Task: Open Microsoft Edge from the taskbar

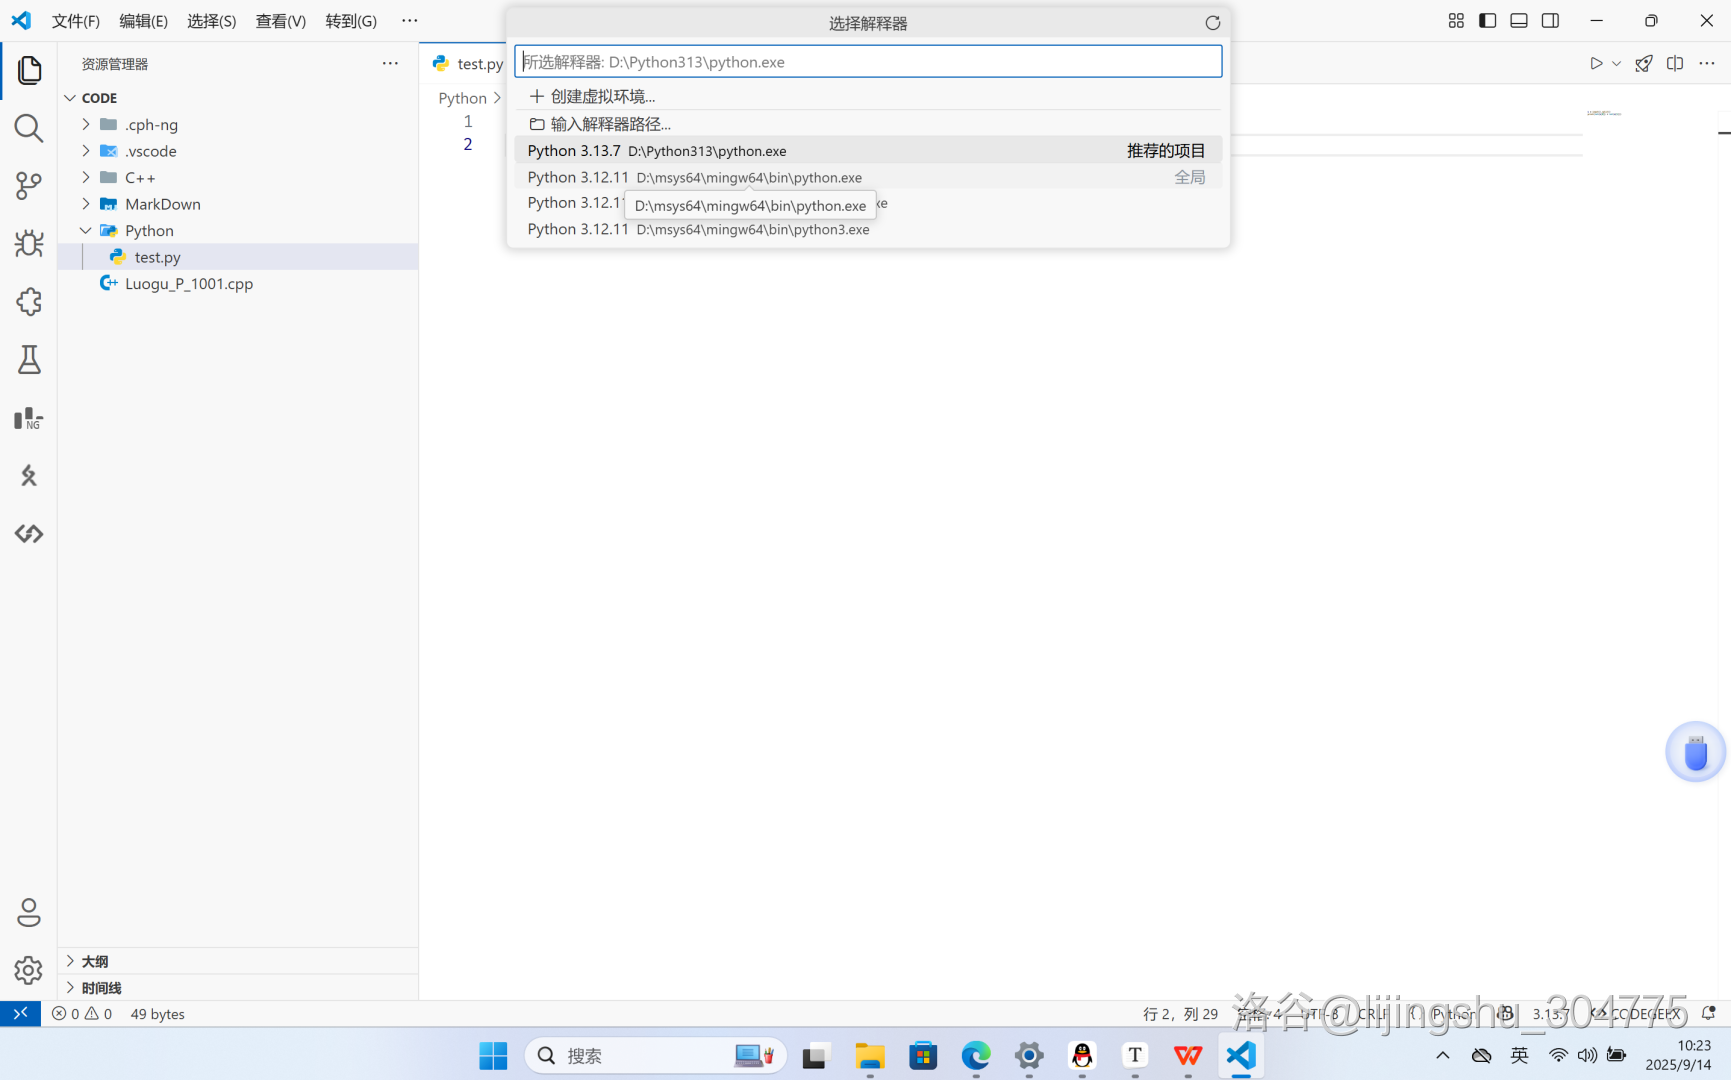Action: pos(975,1056)
